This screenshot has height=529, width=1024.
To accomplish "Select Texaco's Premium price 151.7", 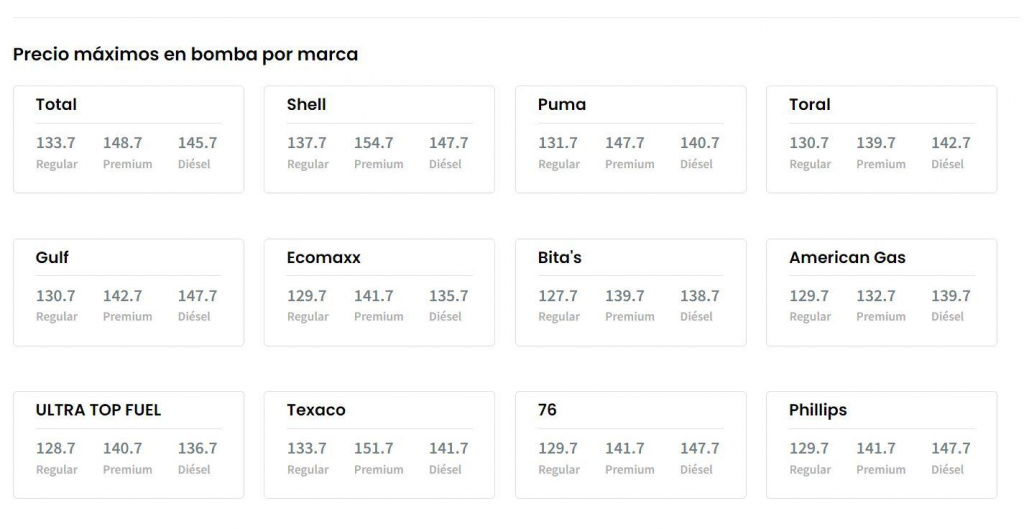I will pos(373,448).
